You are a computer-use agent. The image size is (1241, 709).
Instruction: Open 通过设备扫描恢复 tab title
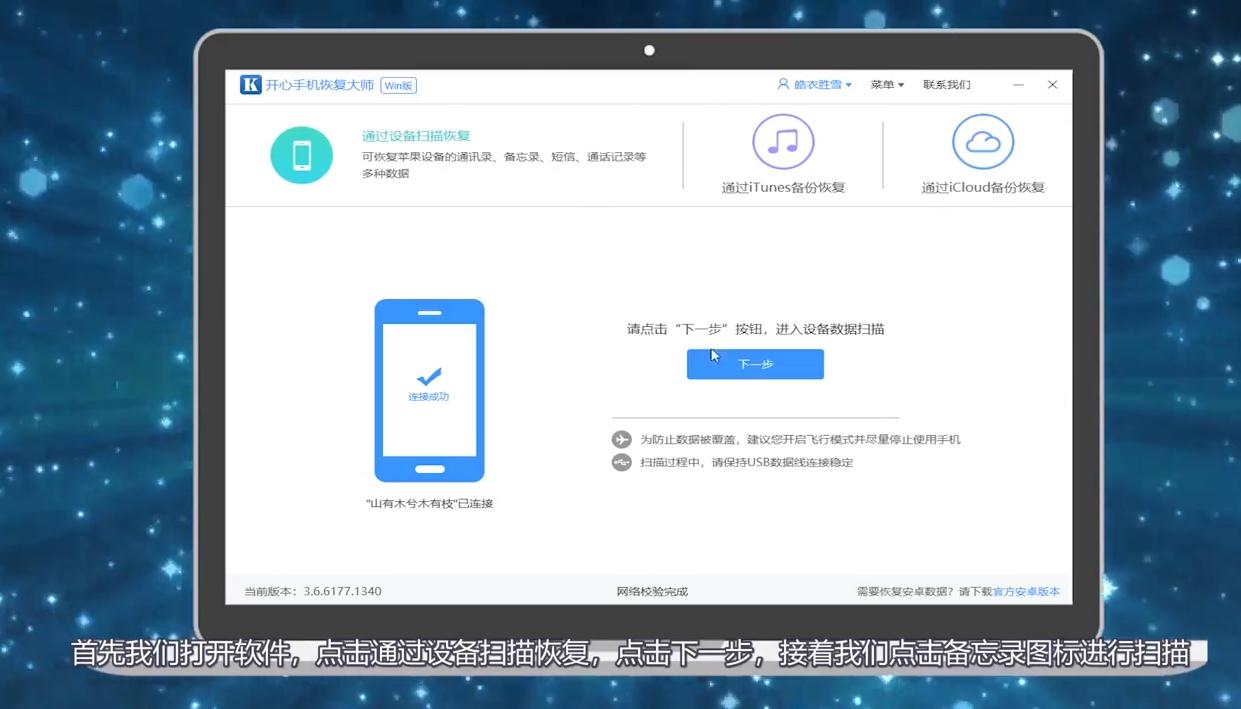pyautogui.click(x=416, y=136)
